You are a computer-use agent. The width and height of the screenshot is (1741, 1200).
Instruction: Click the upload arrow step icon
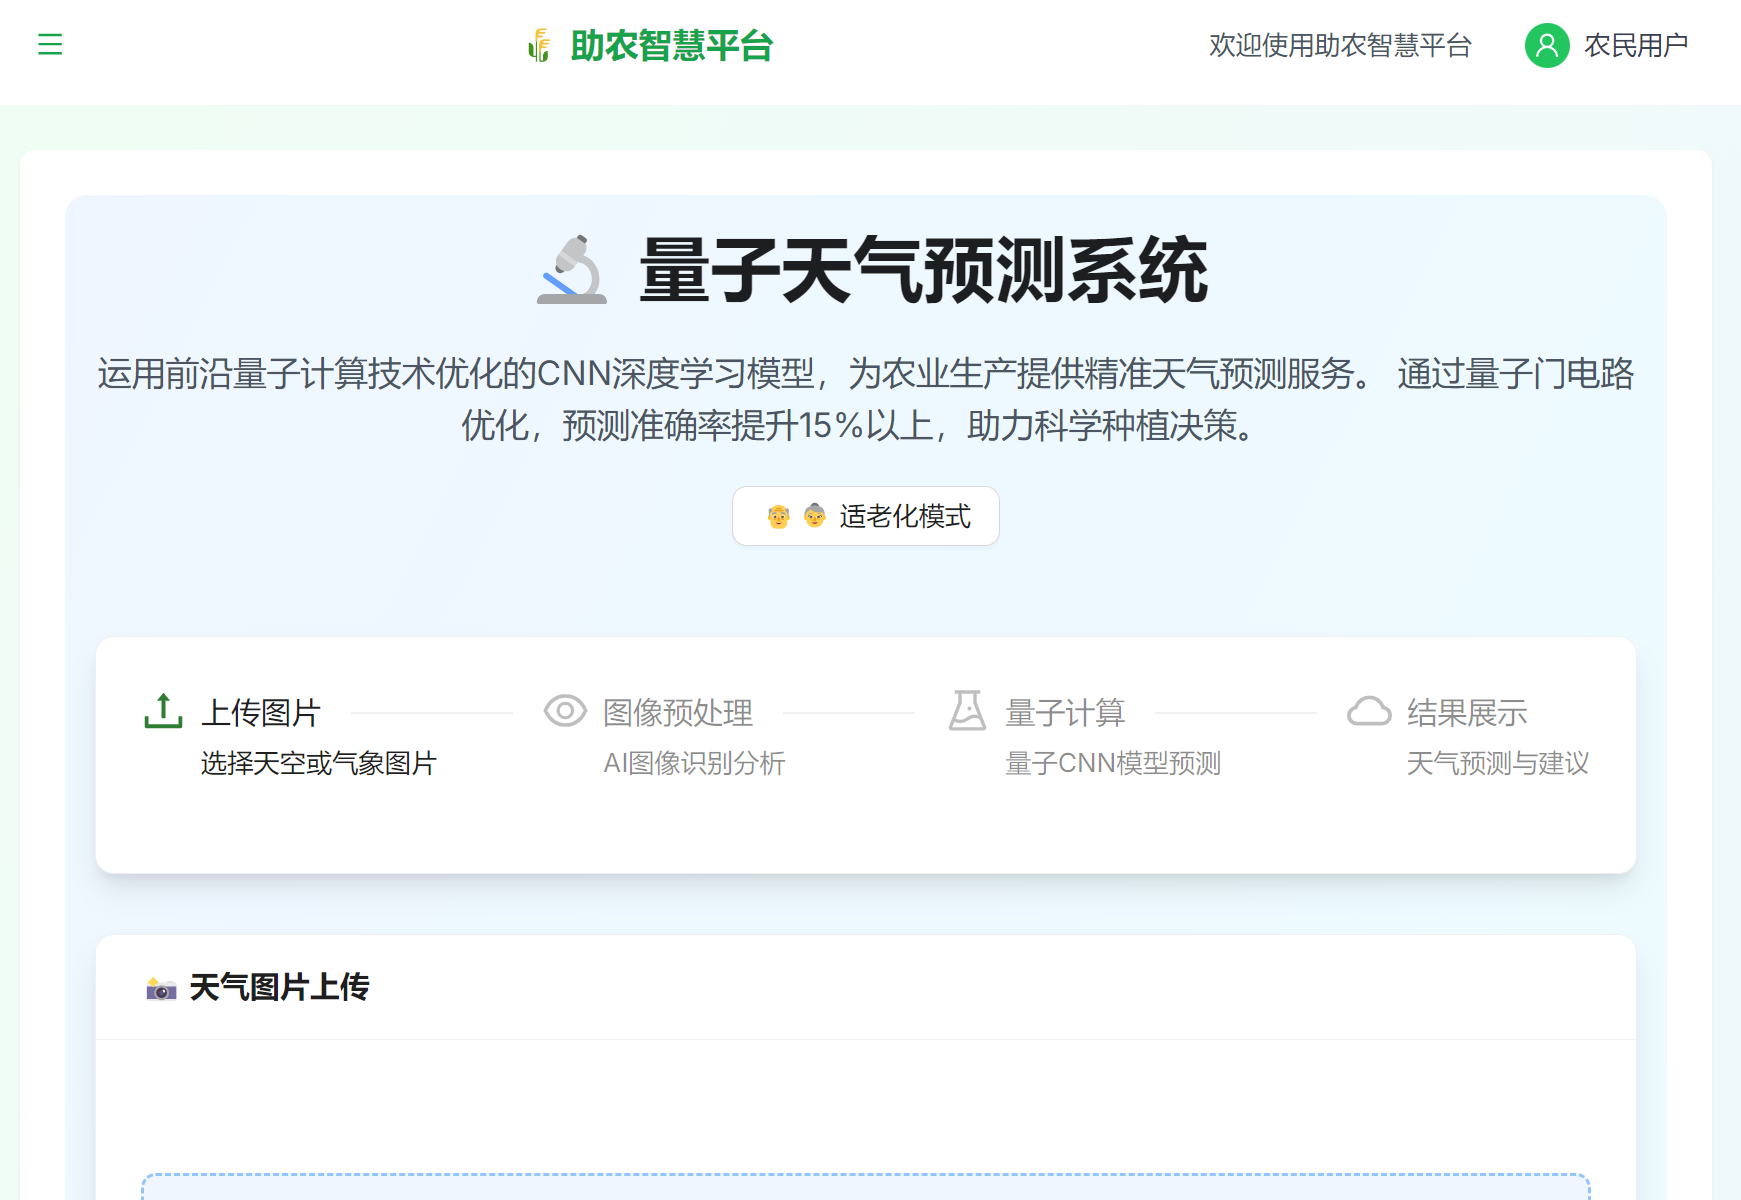point(163,711)
